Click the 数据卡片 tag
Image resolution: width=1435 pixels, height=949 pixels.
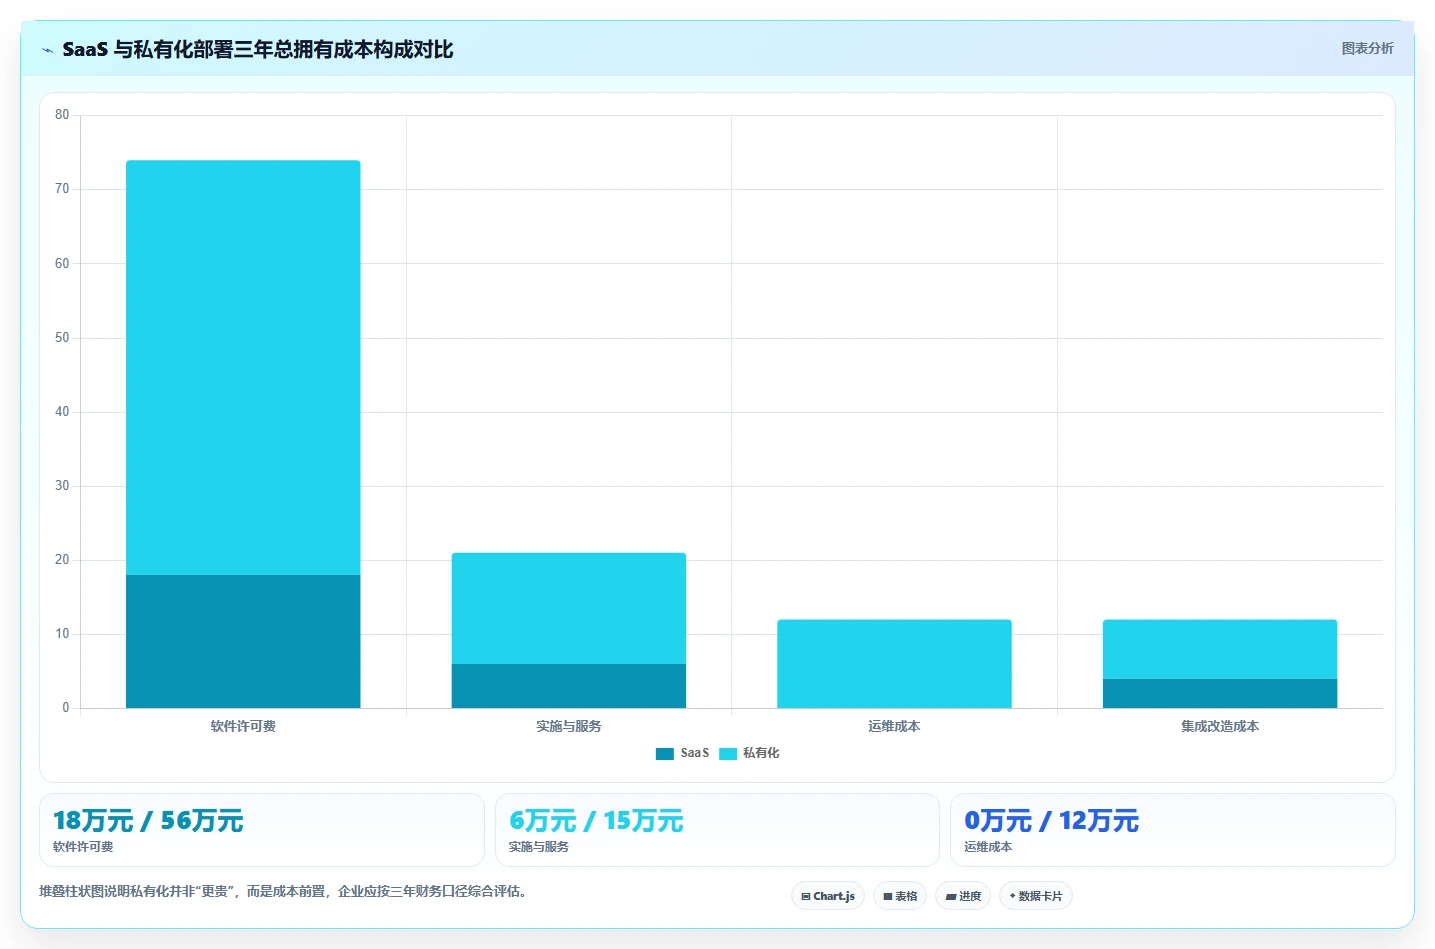coord(1036,896)
